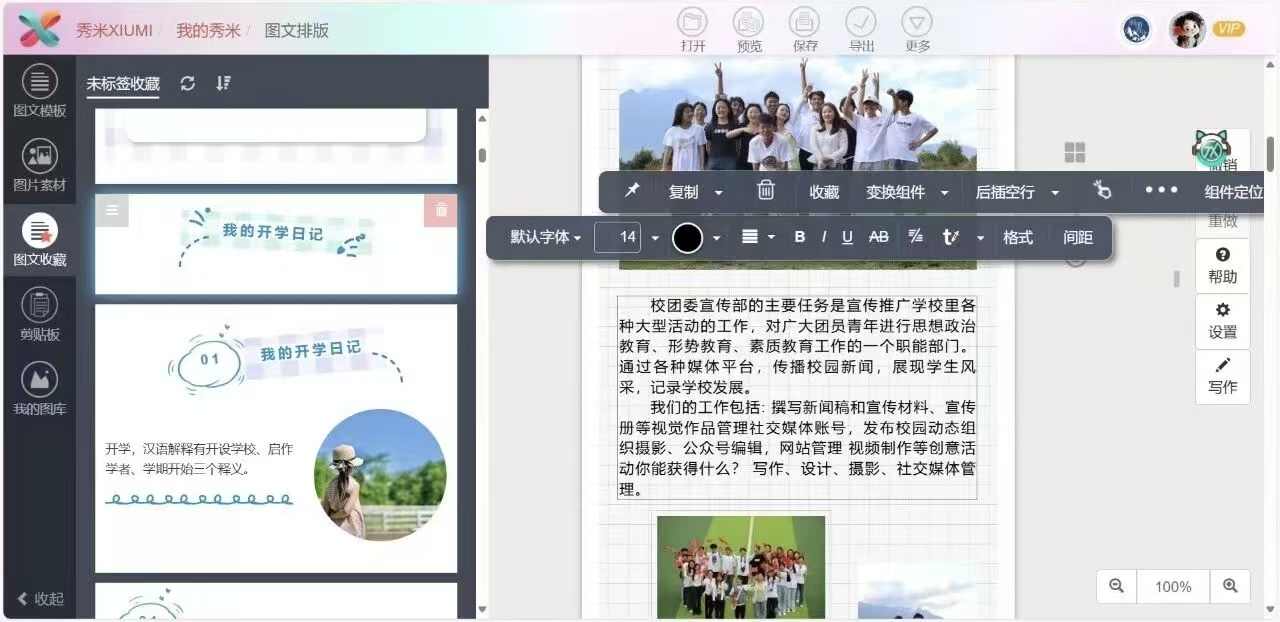
Task: Click the sort icon in favorites header
Action: (223, 84)
